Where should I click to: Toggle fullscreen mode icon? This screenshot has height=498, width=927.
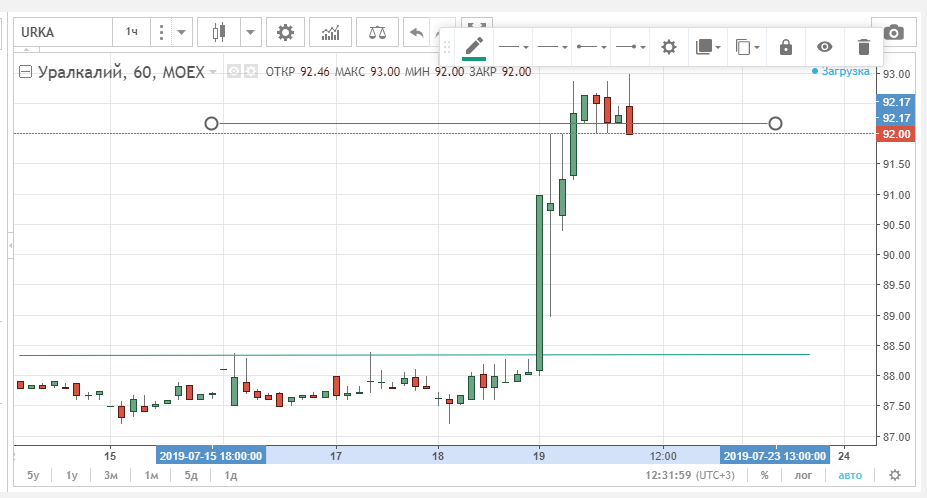(x=477, y=24)
